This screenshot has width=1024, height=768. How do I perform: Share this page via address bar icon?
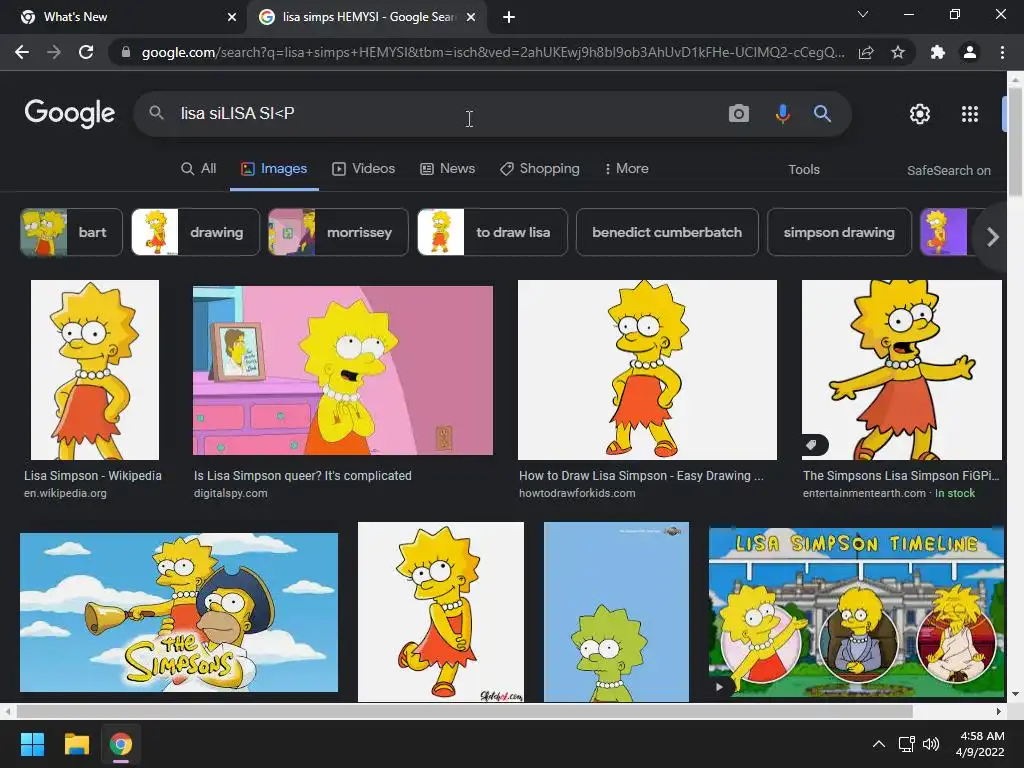(866, 52)
